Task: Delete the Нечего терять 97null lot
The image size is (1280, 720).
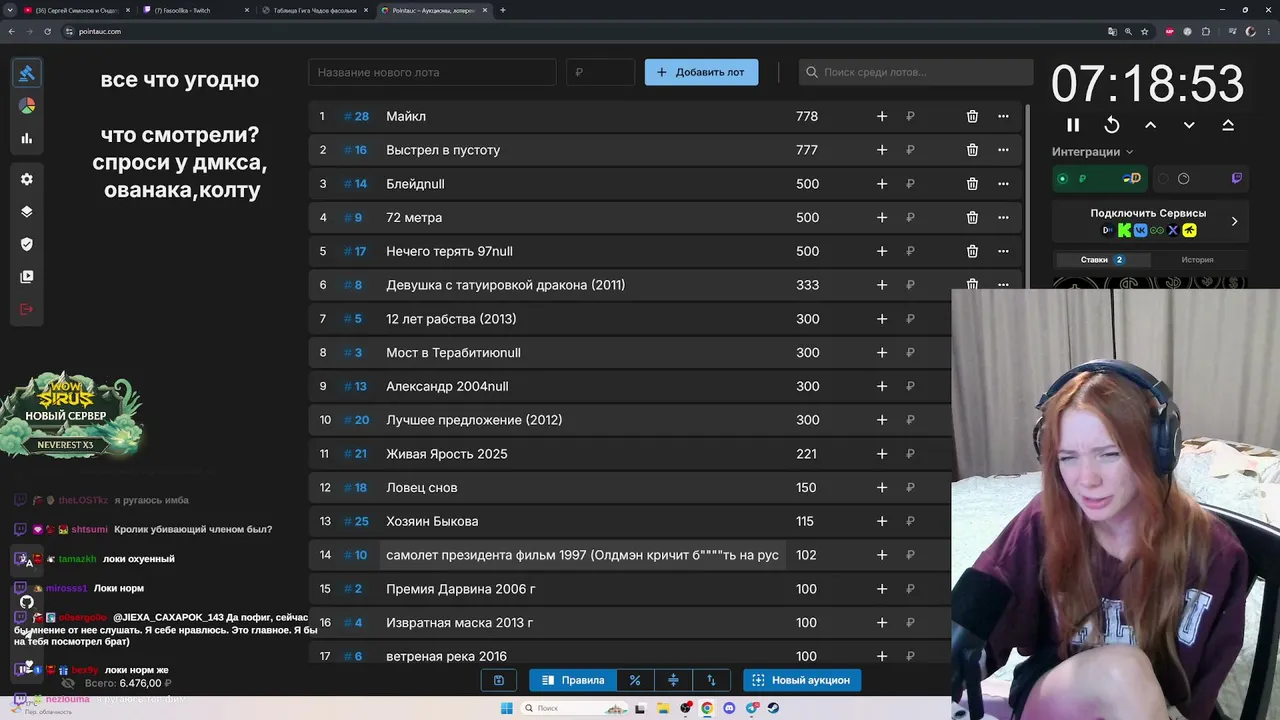Action: (x=972, y=251)
